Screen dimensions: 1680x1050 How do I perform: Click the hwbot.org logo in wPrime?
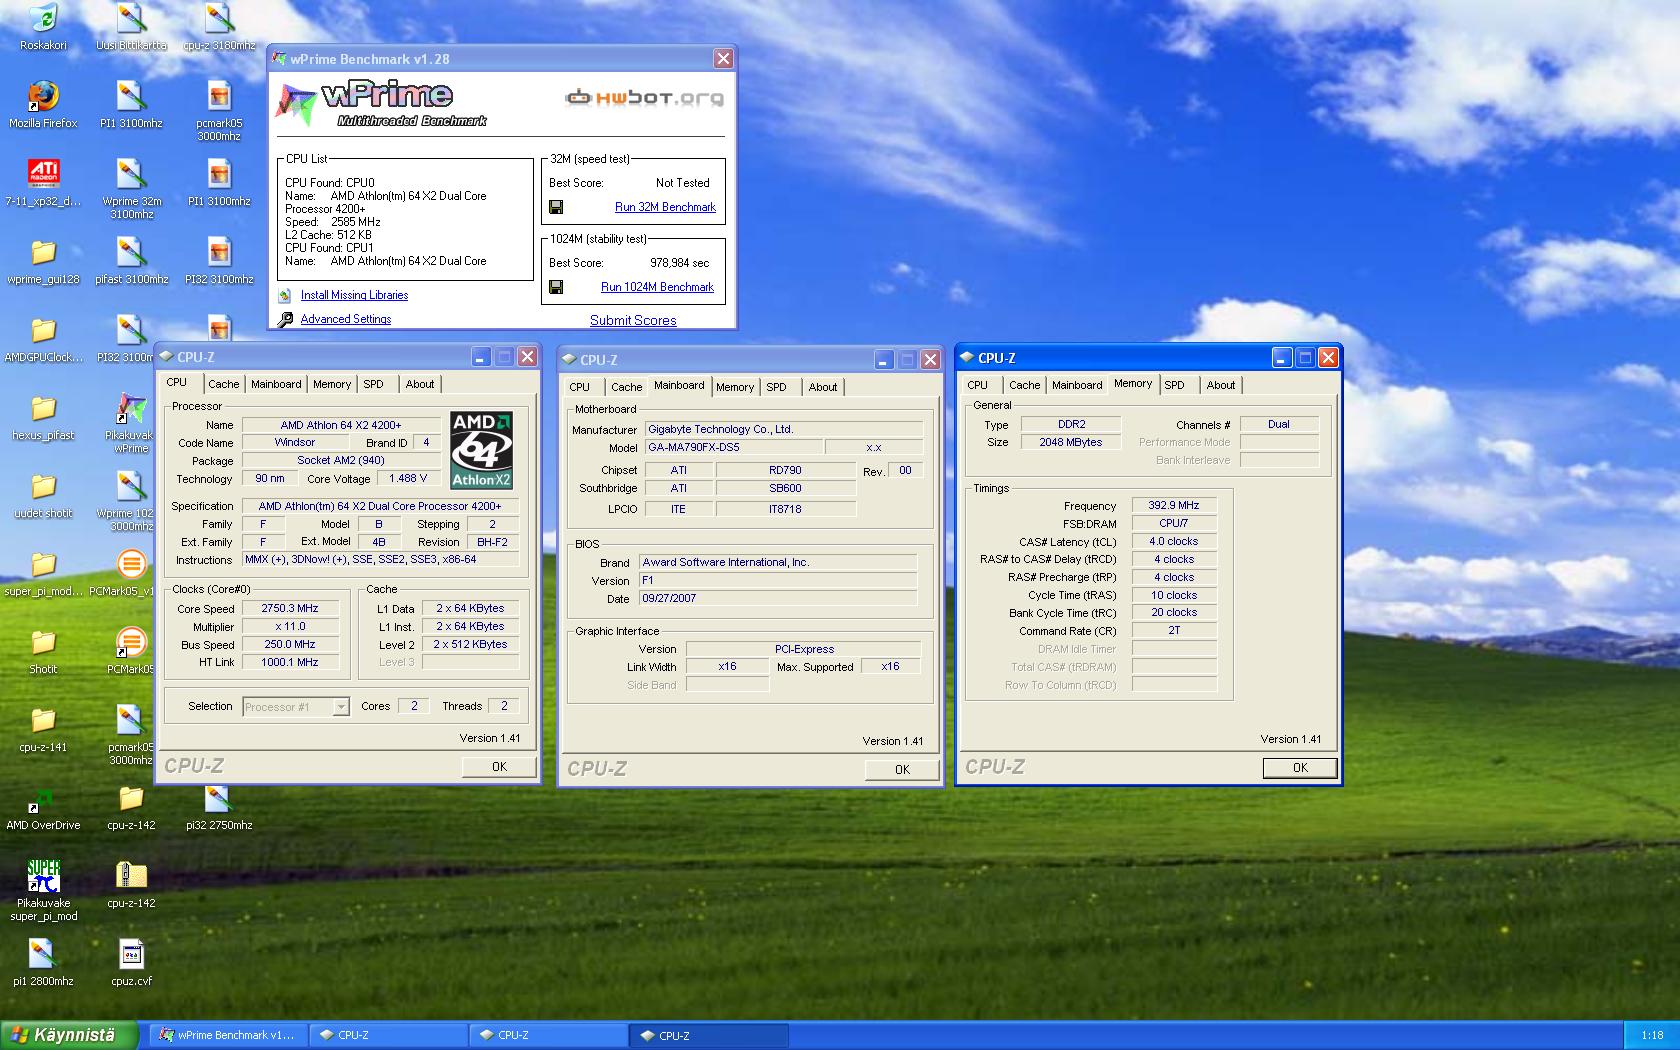tap(643, 98)
